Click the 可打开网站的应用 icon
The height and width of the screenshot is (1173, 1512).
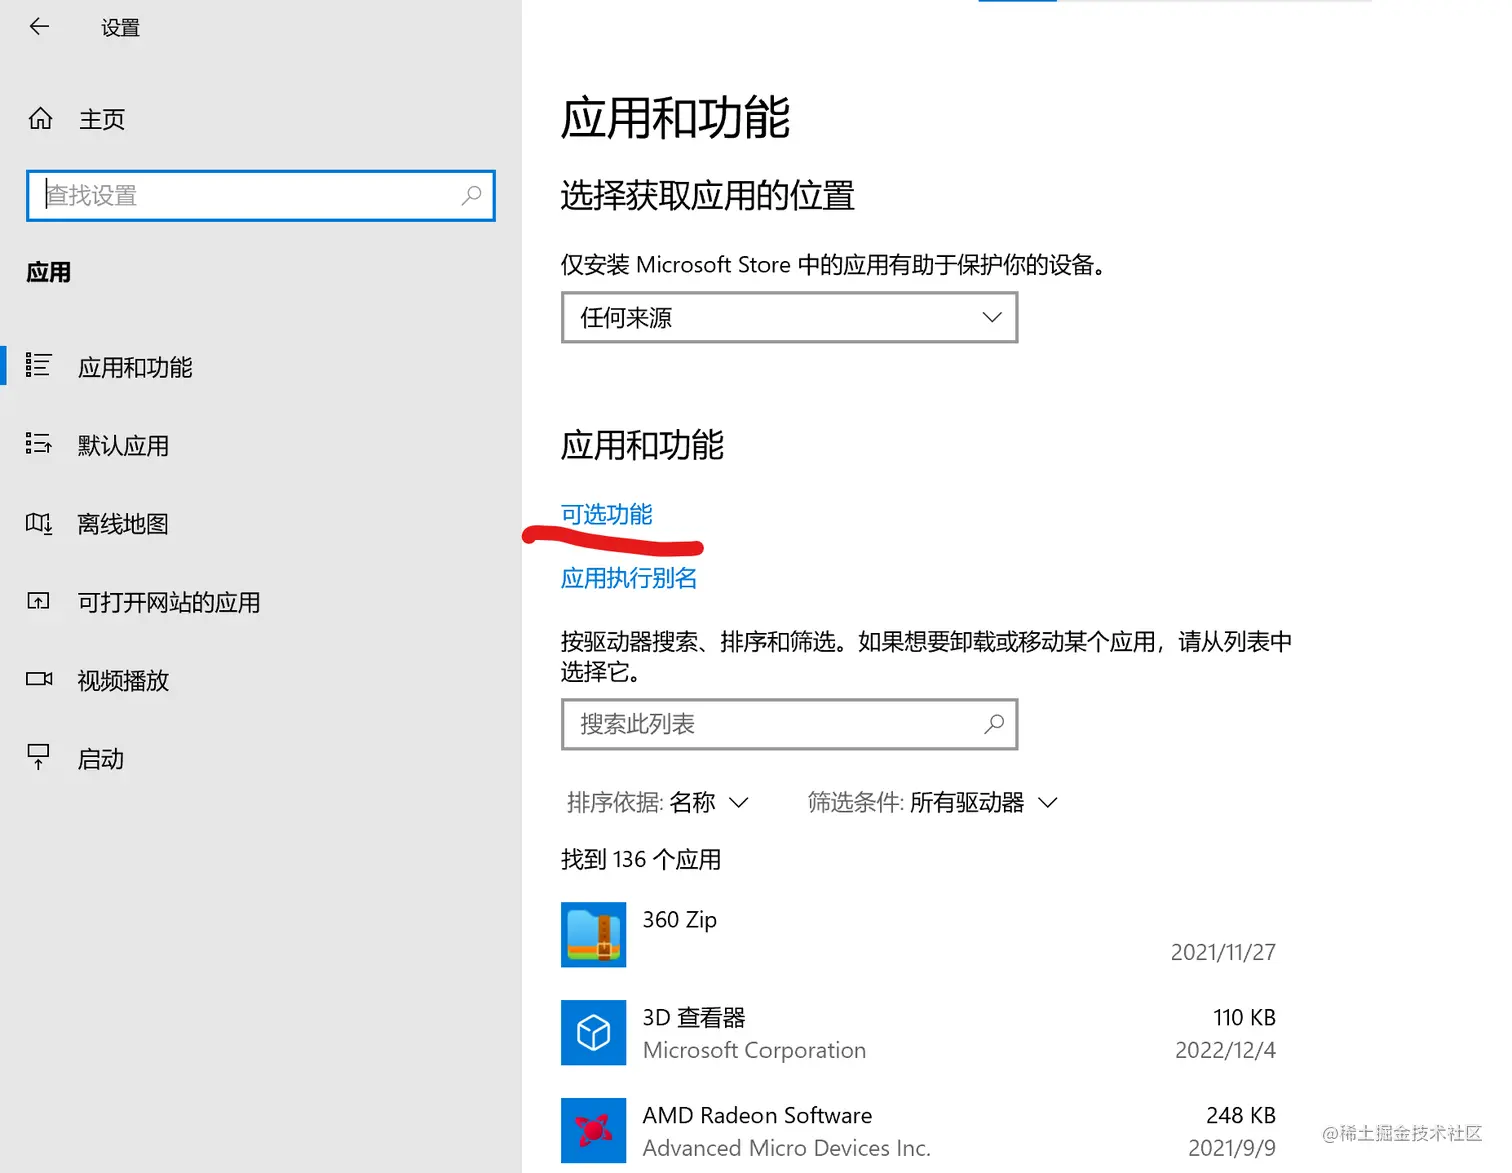38,601
